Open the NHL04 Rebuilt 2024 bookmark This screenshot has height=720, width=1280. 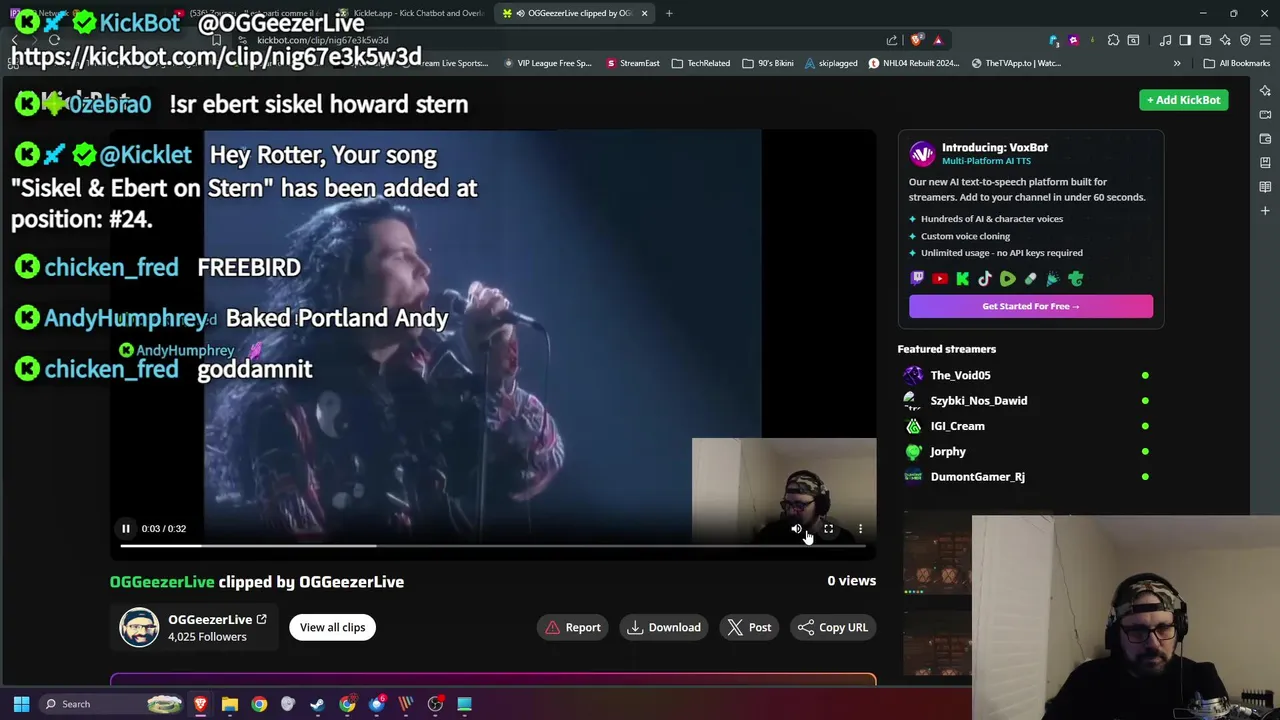(913, 63)
